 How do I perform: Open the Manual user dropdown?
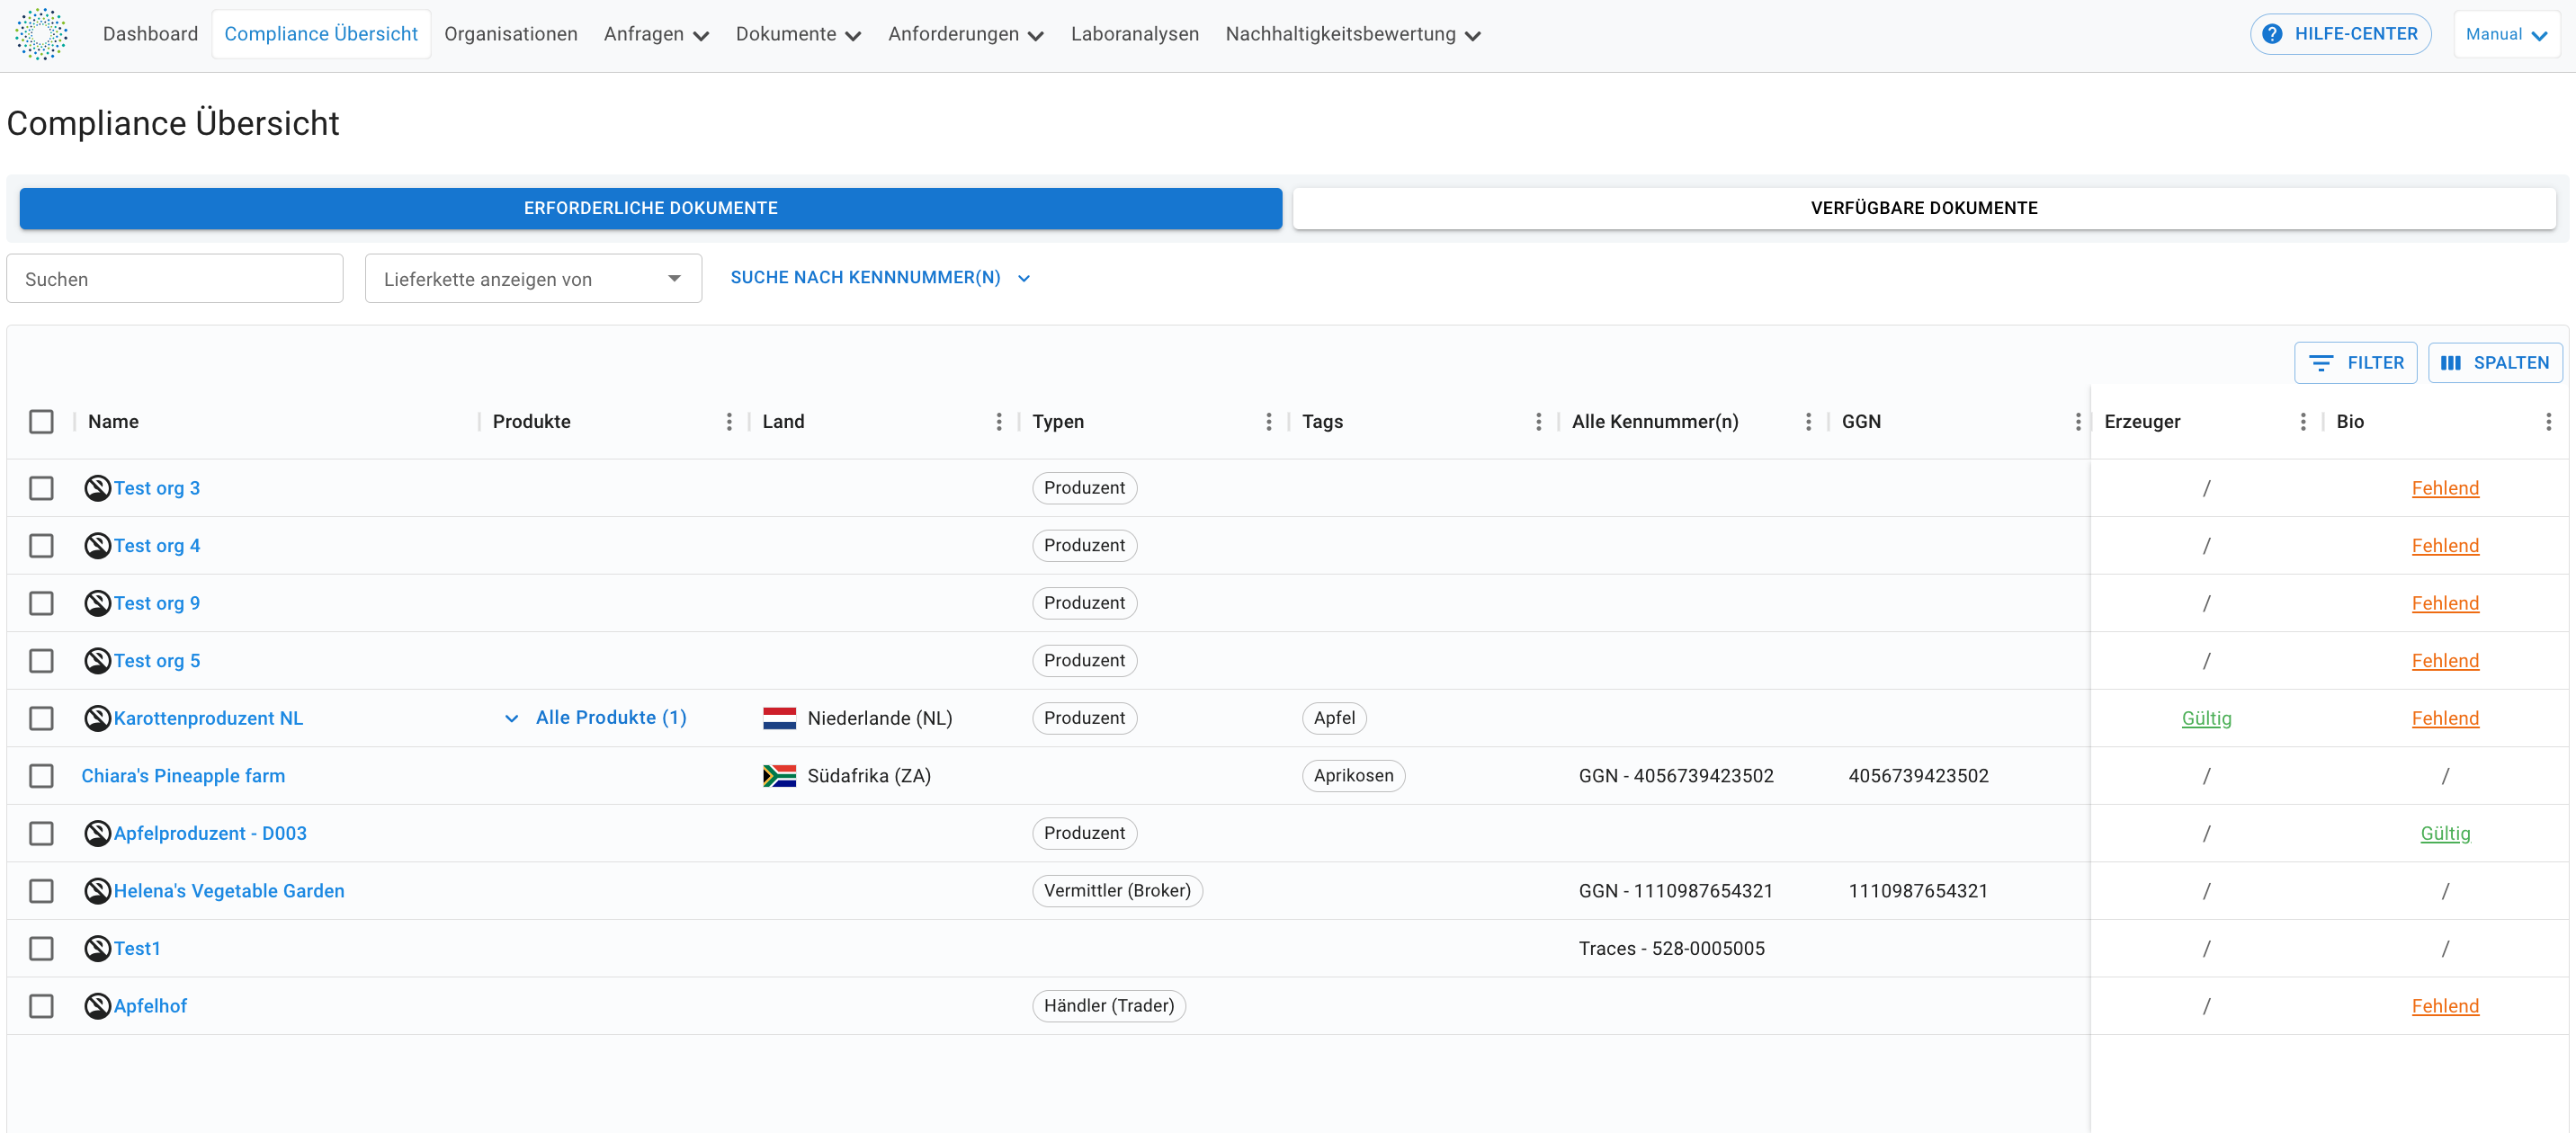coord(2506,34)
